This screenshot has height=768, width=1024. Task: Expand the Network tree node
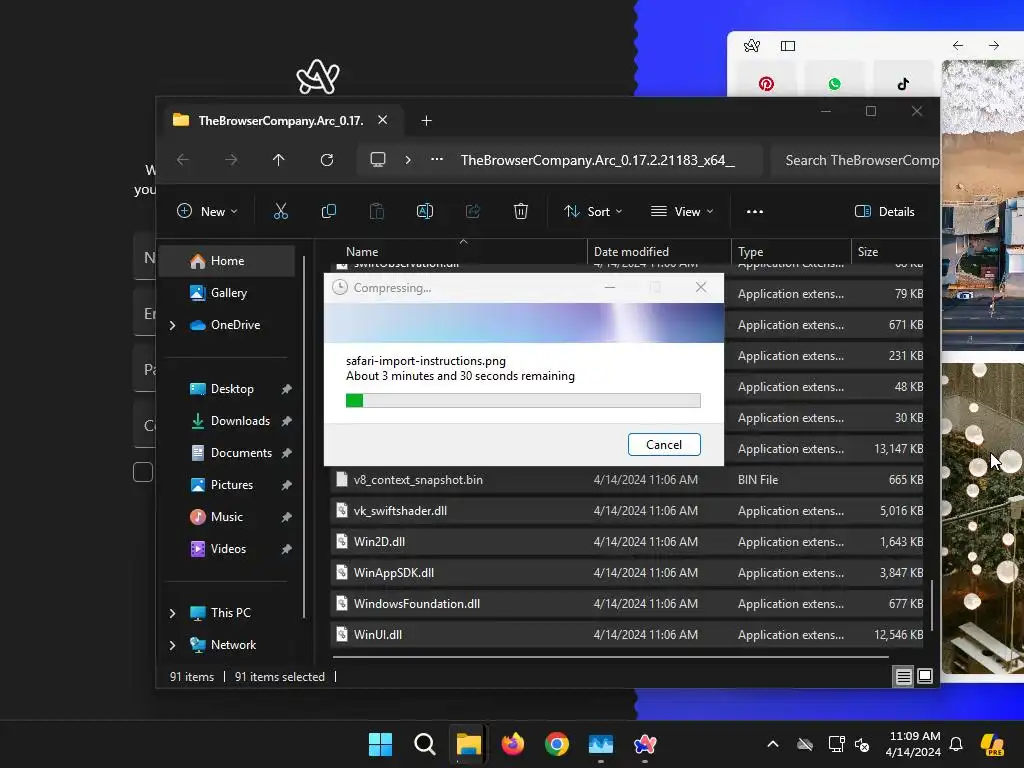point(172,645)
